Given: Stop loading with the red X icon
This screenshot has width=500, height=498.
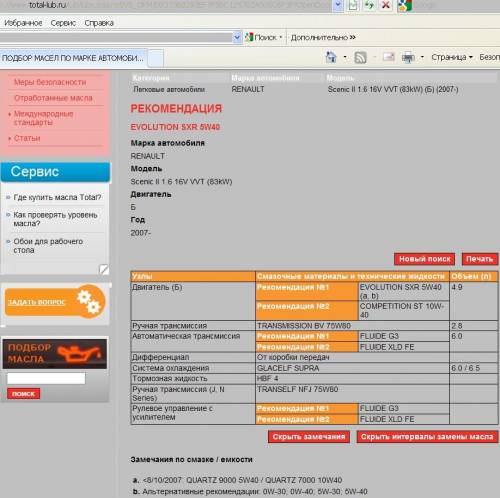Looking at the screenshot, I should (386, 5).
